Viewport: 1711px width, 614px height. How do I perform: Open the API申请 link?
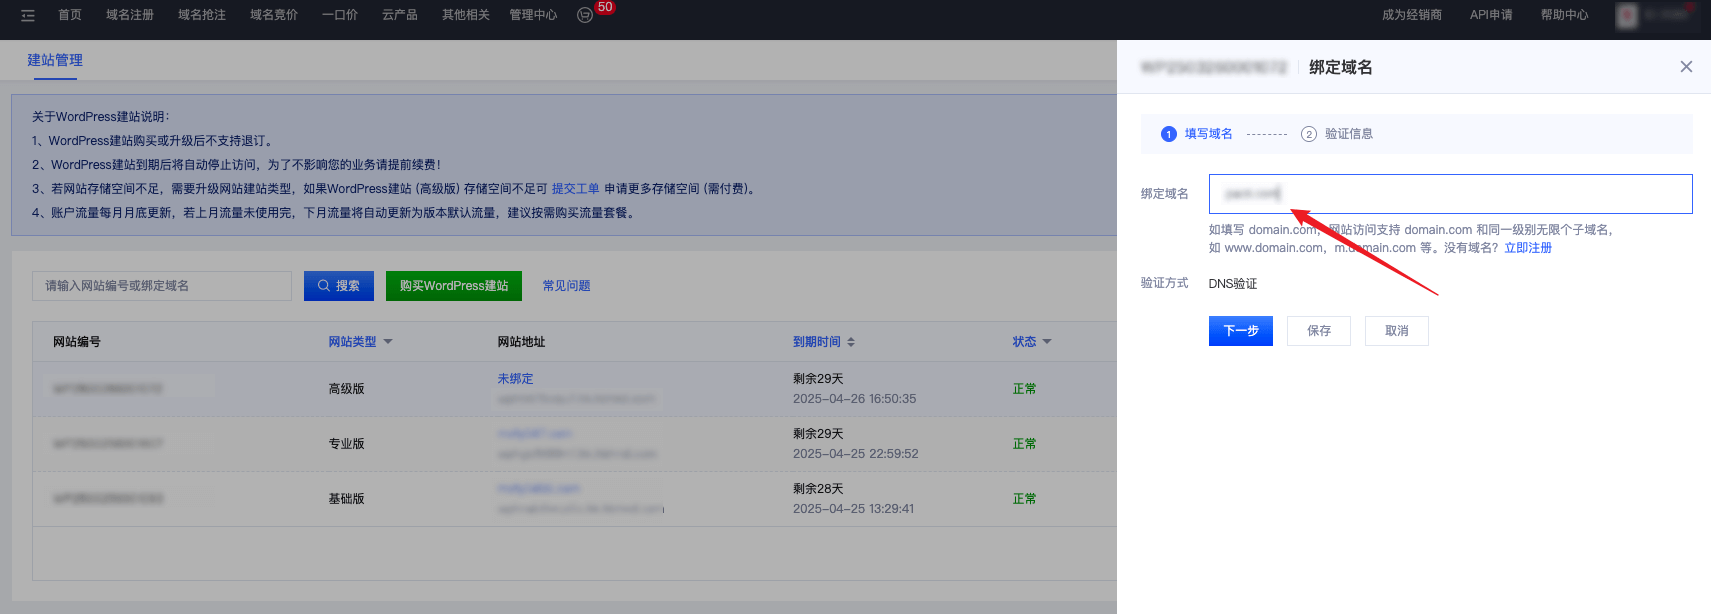click(1491, 15)
